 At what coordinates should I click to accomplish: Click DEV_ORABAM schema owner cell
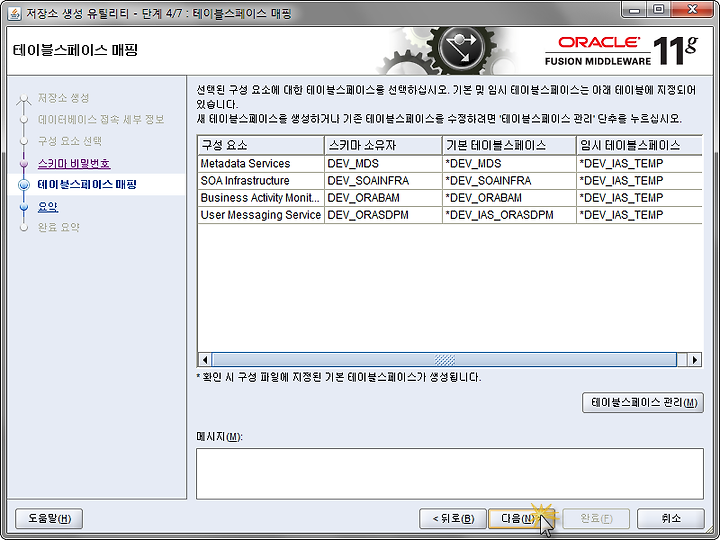point(383,198)
